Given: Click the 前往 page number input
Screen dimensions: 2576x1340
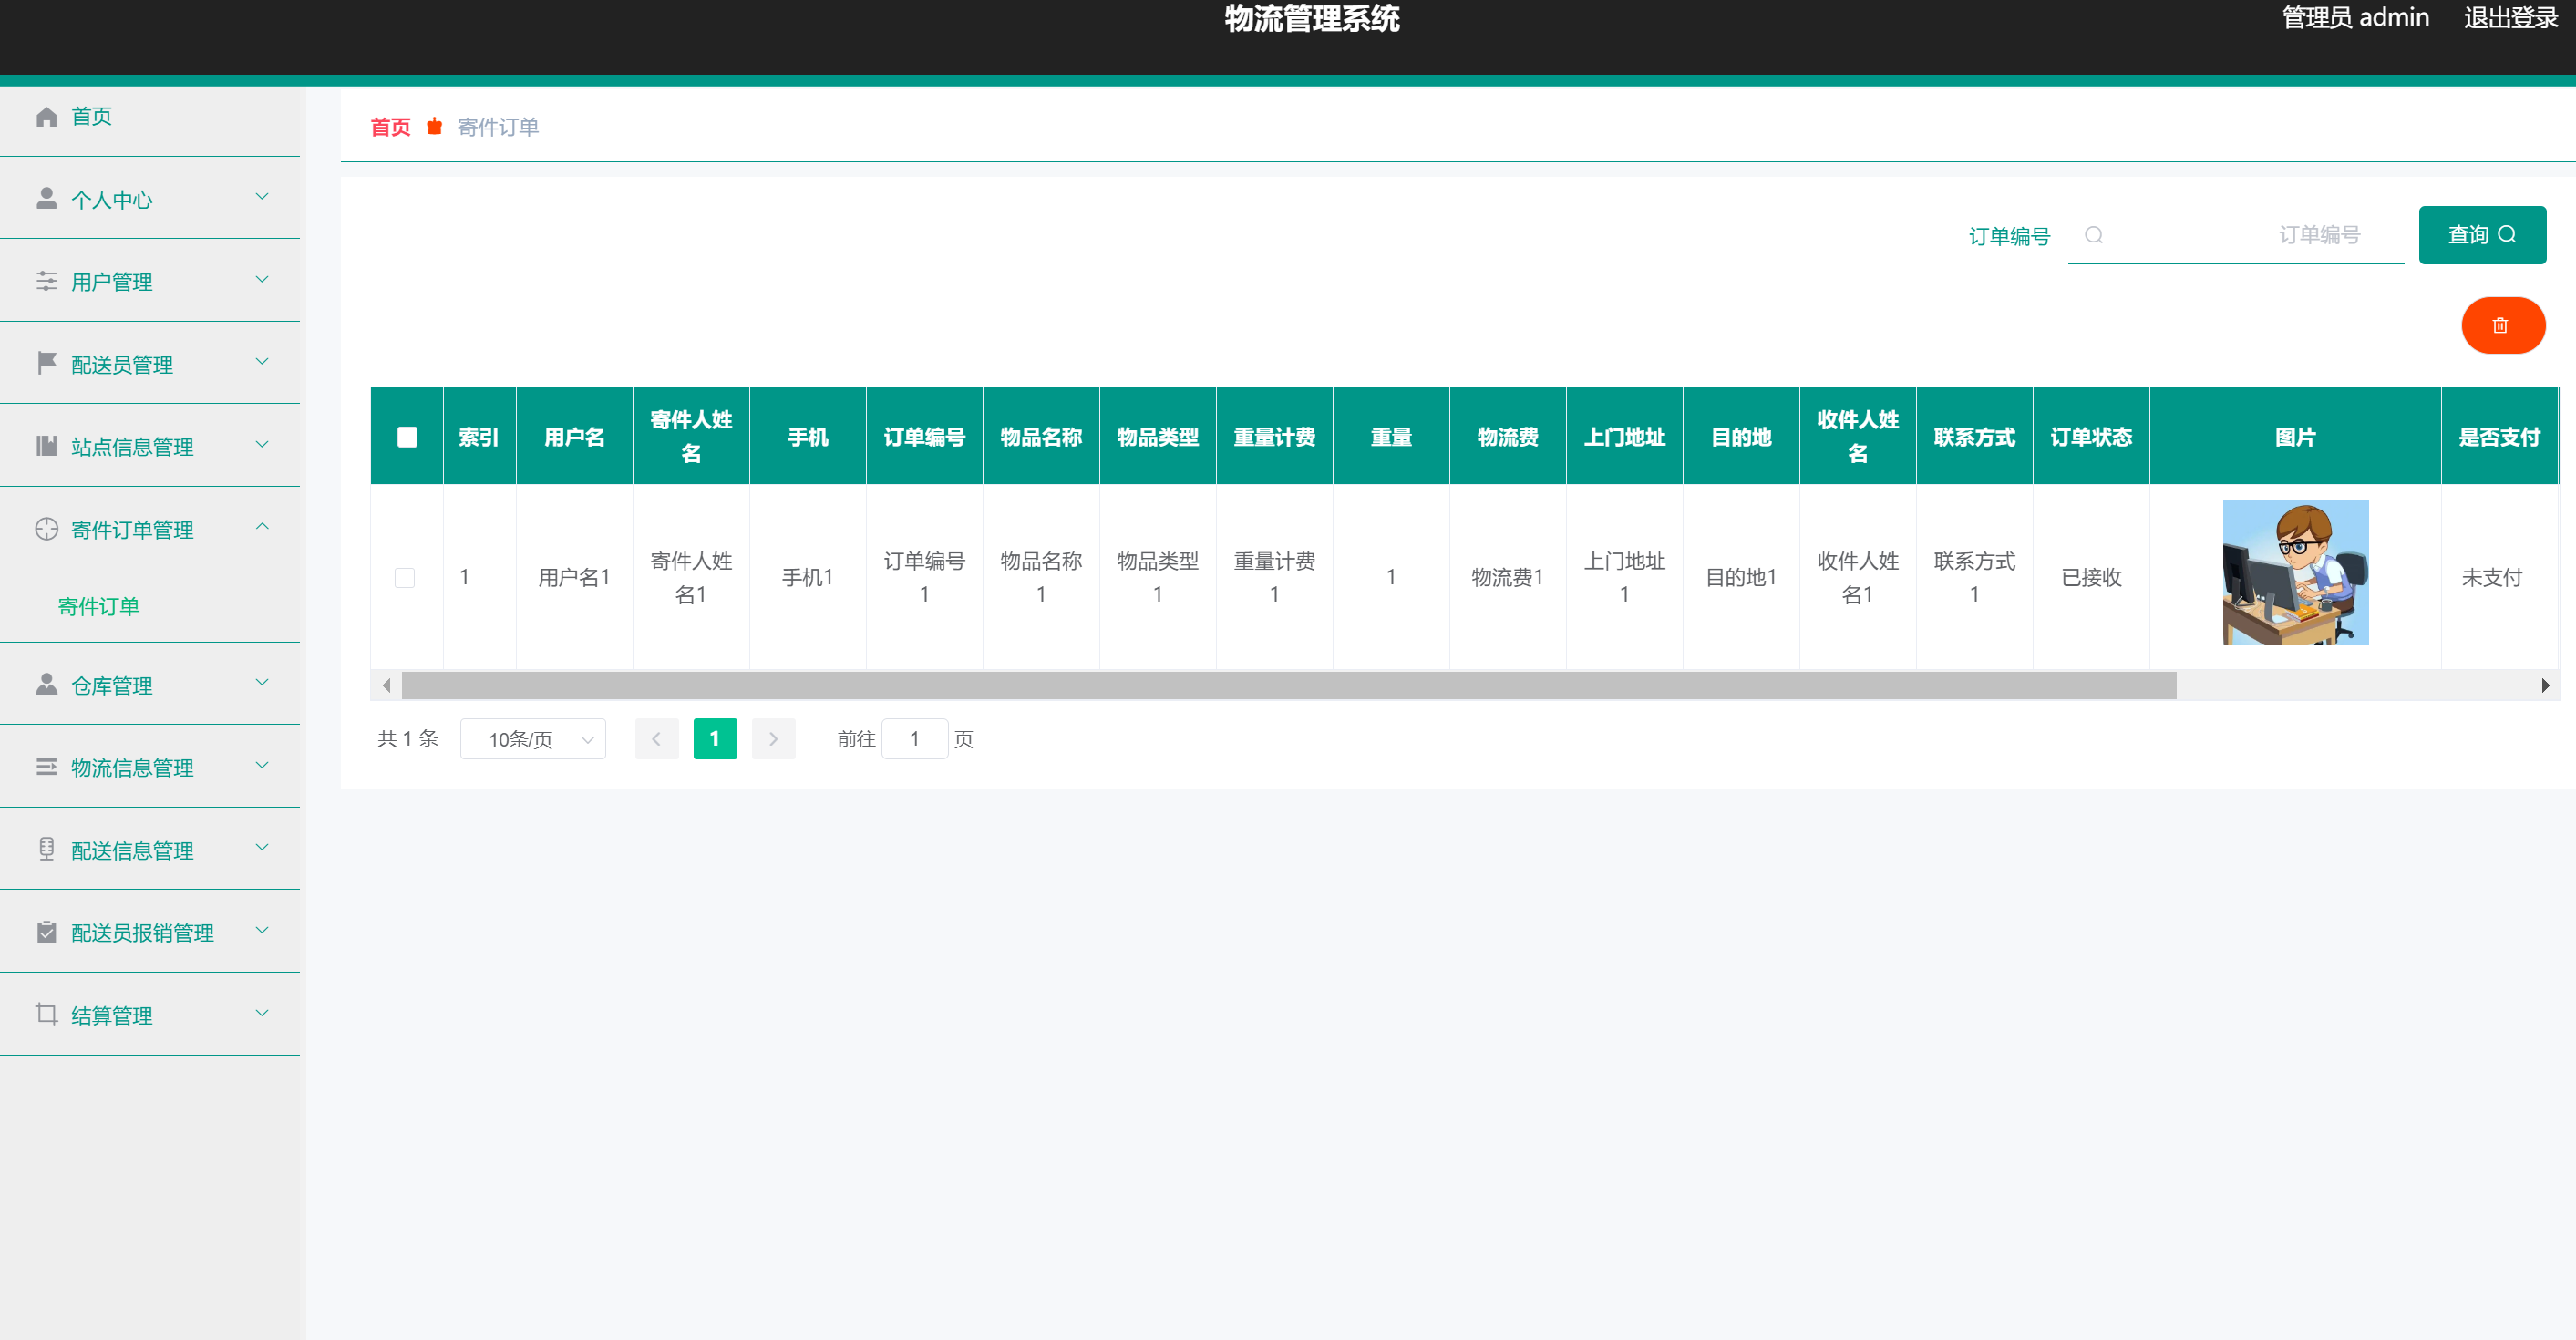Looking at the screenshot, I should pos(914,739).
